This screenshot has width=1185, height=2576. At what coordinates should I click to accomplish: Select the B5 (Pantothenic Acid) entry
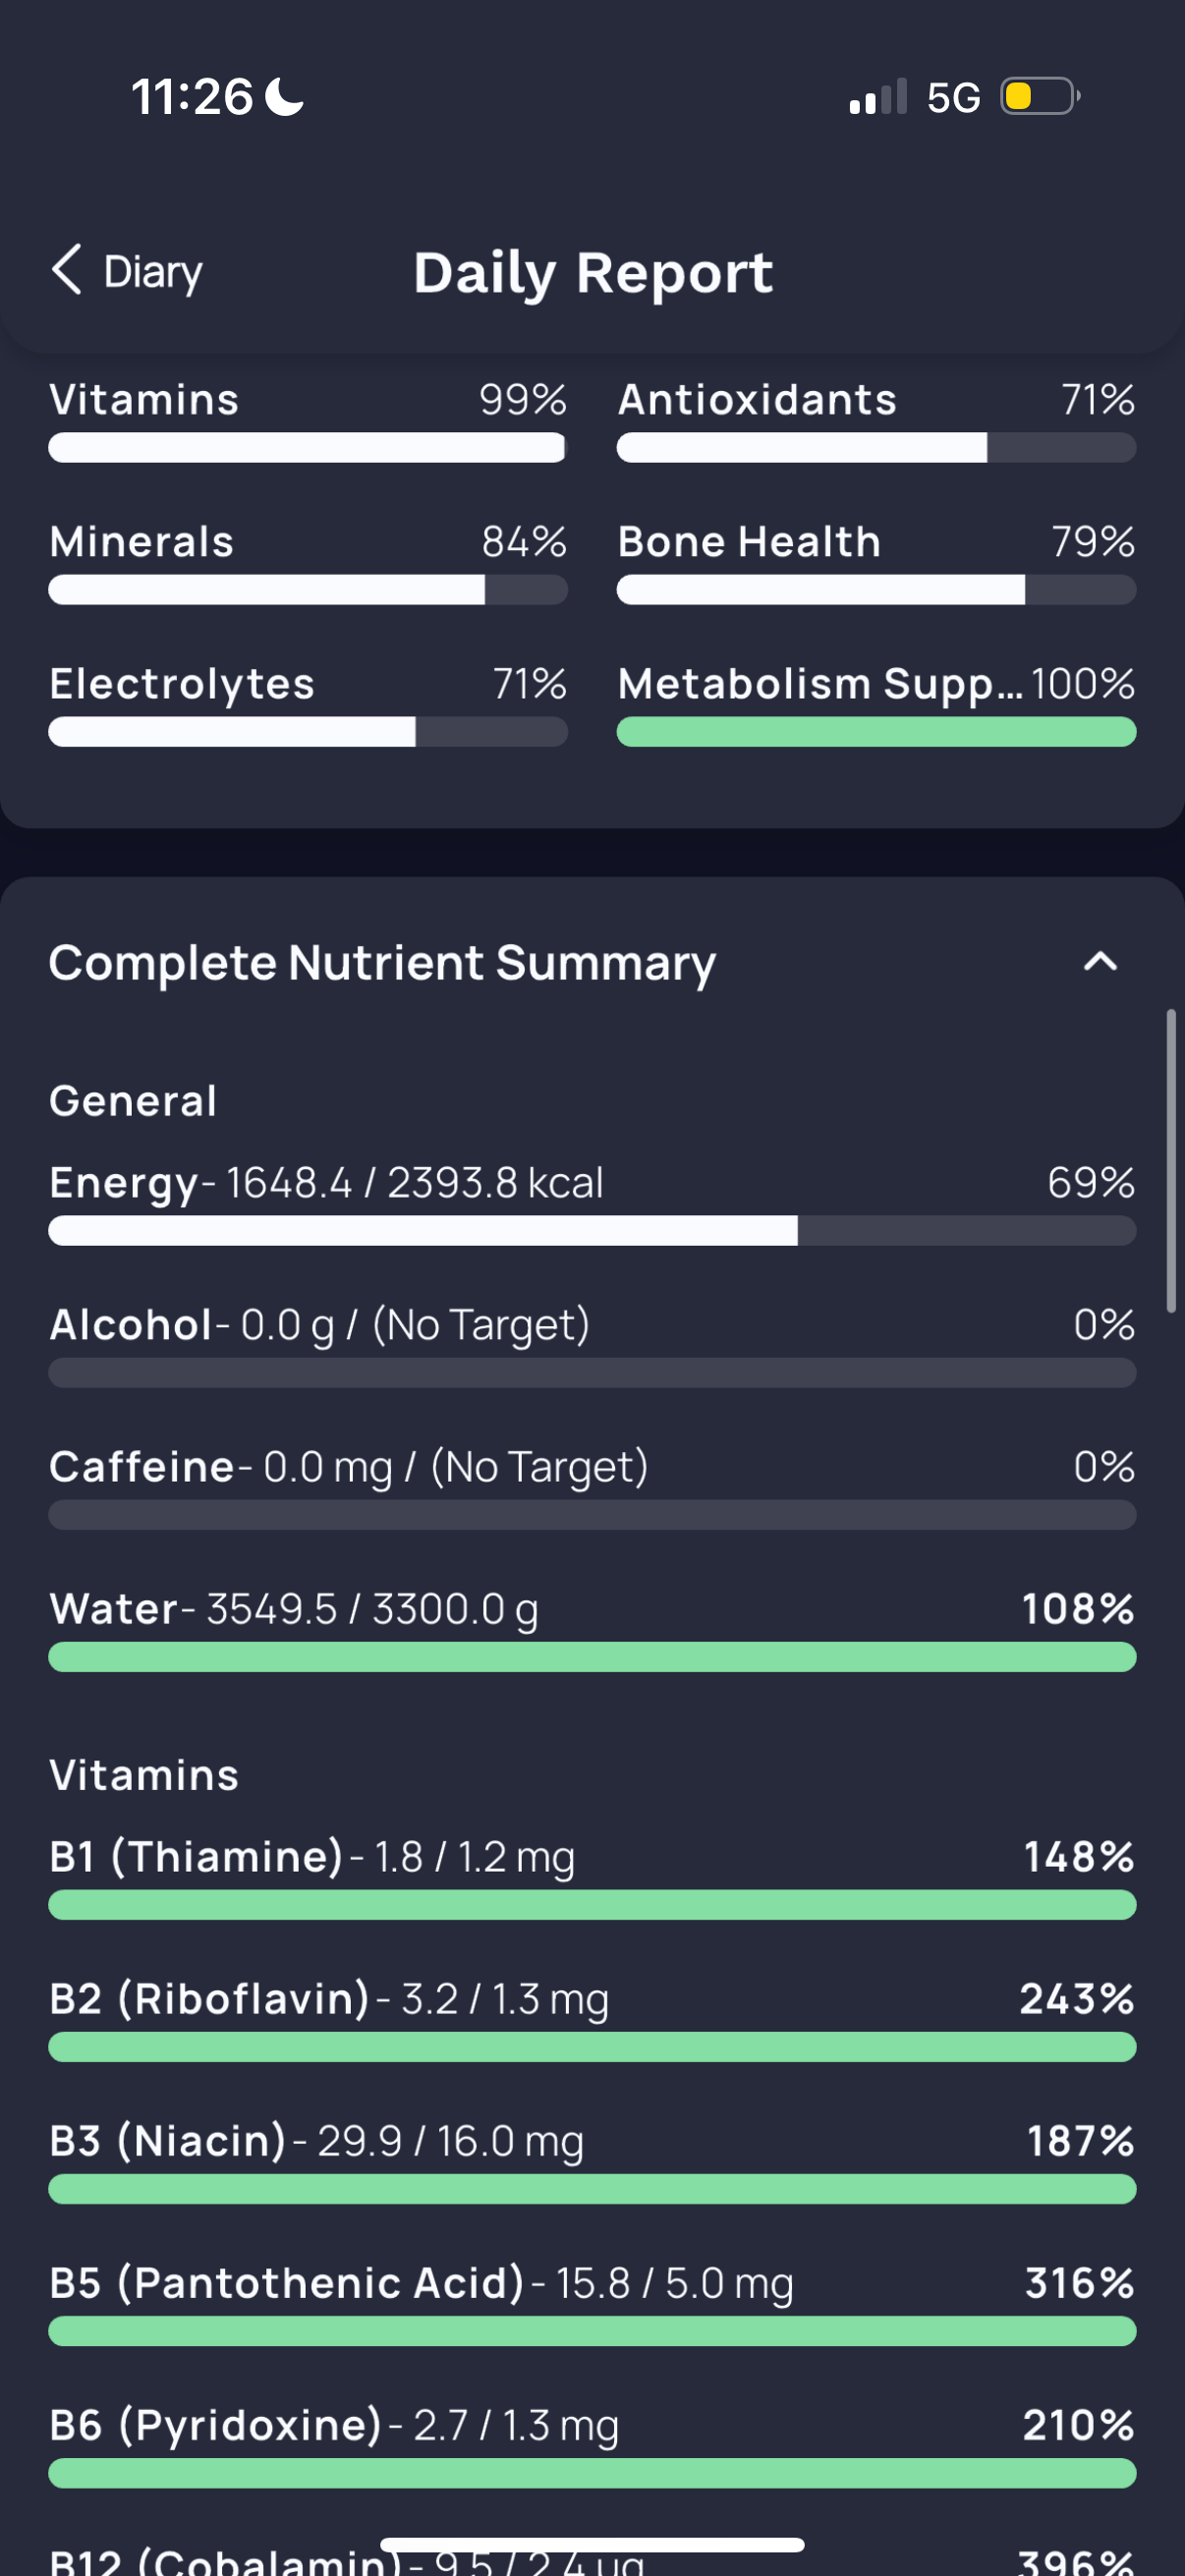point(592,2303)
